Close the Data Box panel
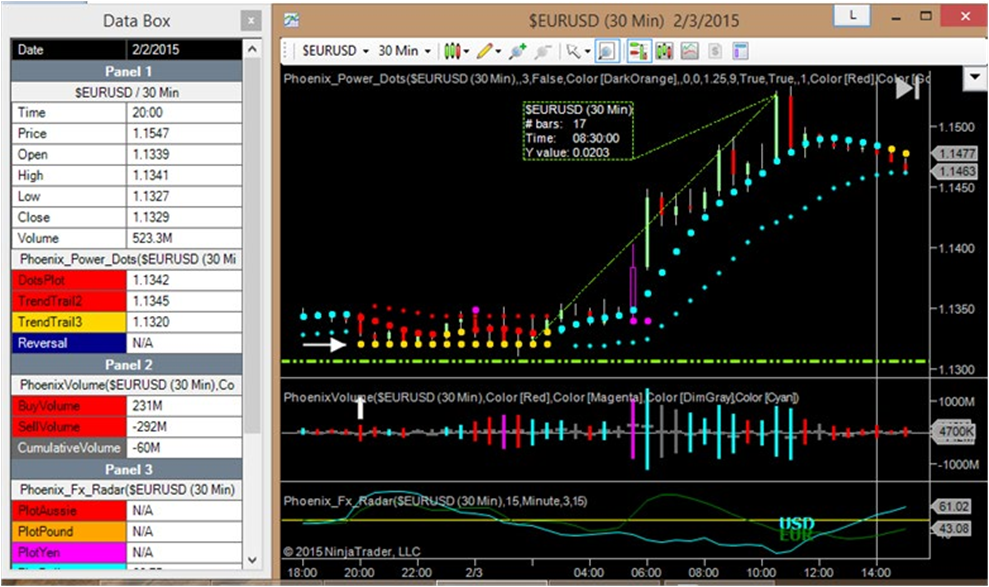 click(251, 21)
